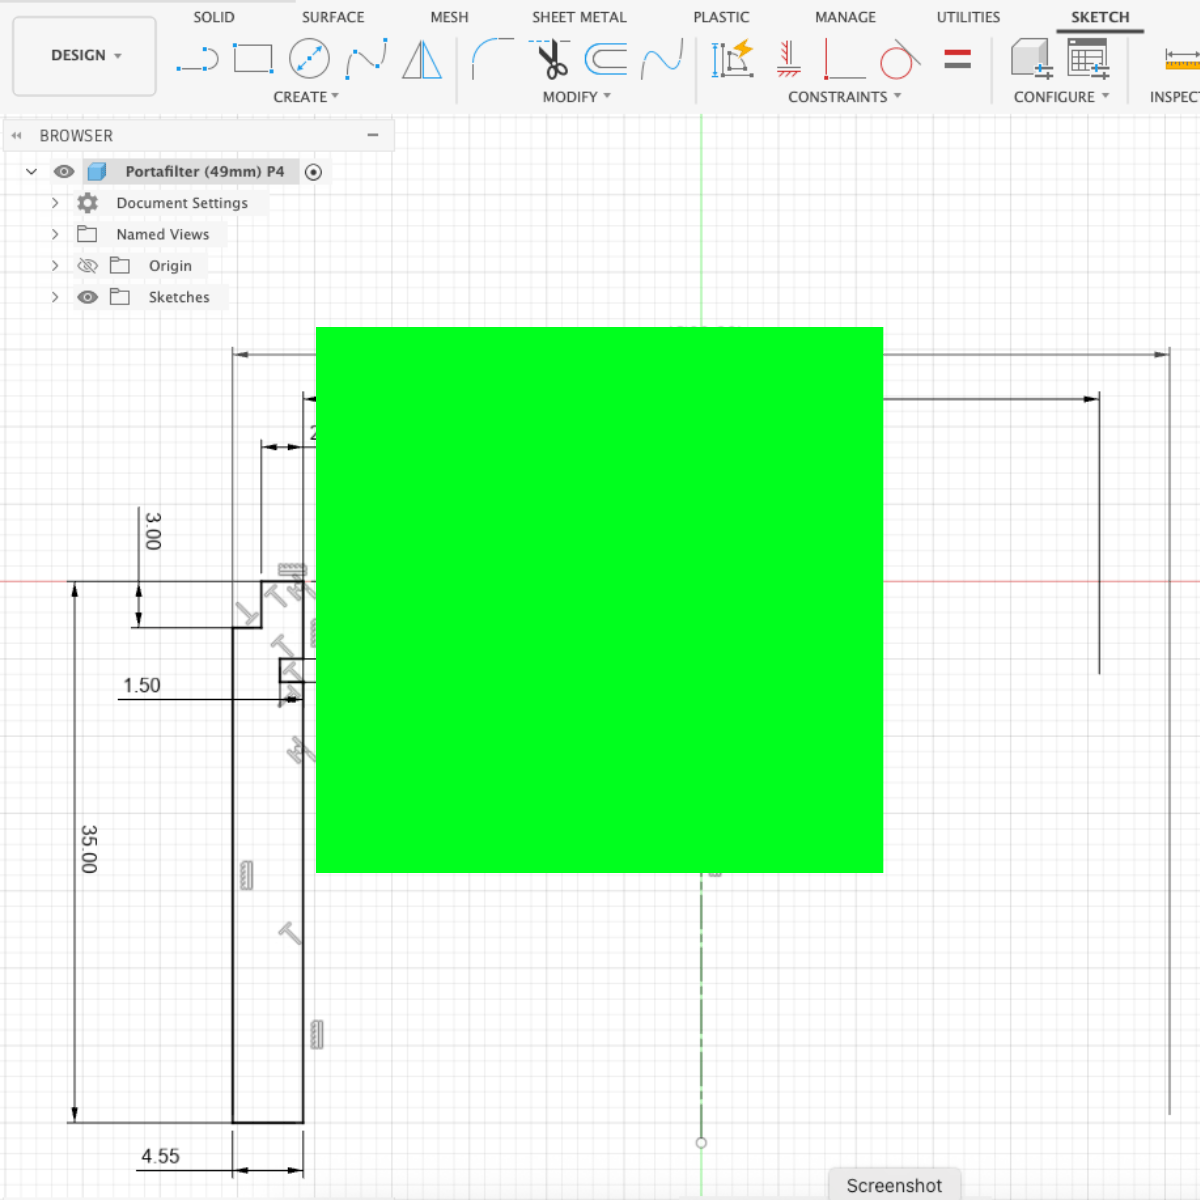Select the 2-Point Rectangle tool
The width and height of the screenshot is (1200, 1200).
253,59
